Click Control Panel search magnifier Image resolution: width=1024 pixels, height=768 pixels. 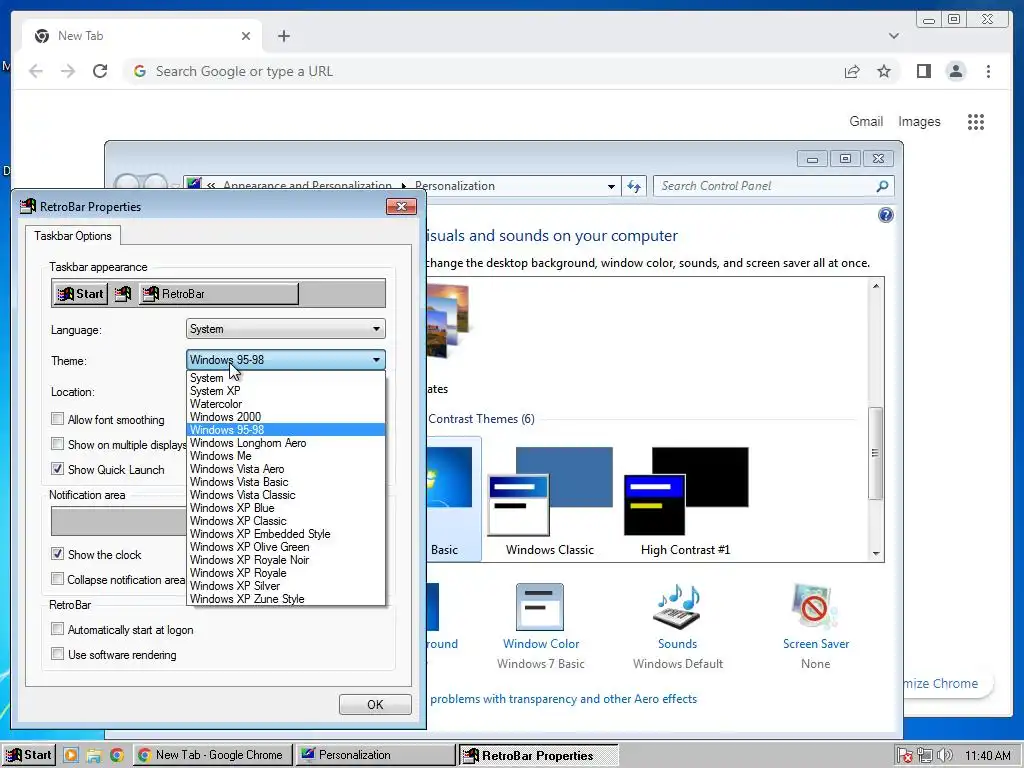tap(882, 186)
